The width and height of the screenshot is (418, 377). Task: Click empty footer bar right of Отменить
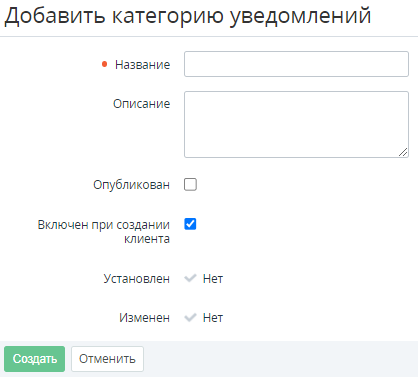click(x=280, y=359)
